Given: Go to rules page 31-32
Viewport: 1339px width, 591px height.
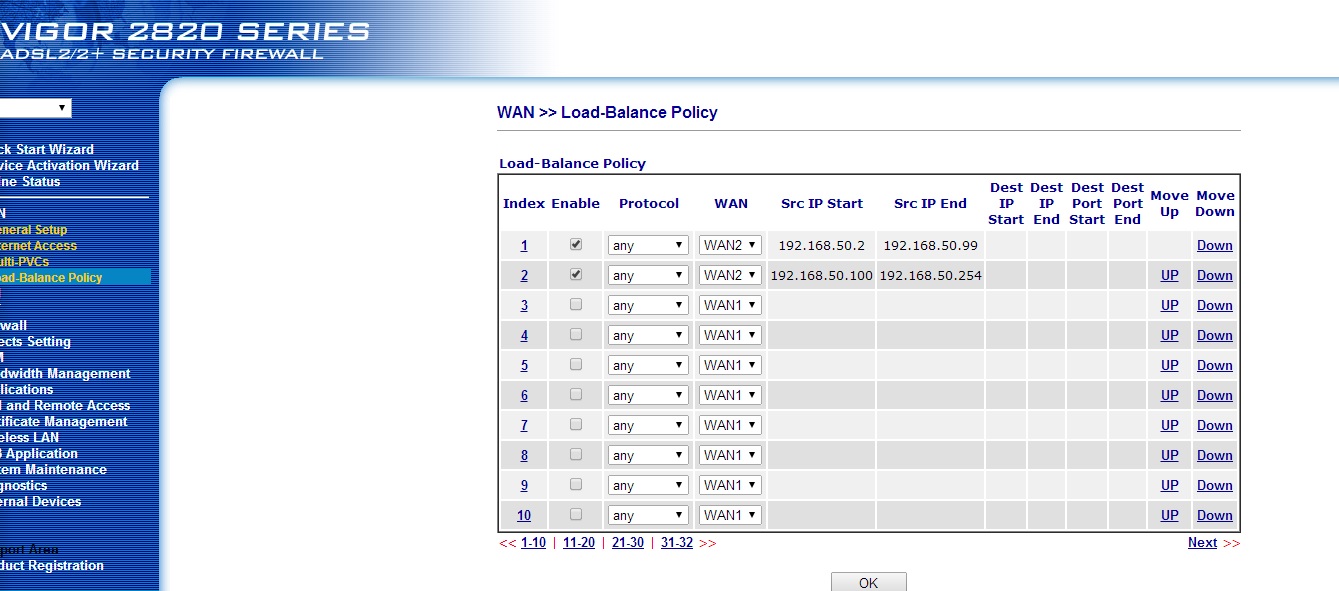Looking at the screenshot, I should point(677,543).
